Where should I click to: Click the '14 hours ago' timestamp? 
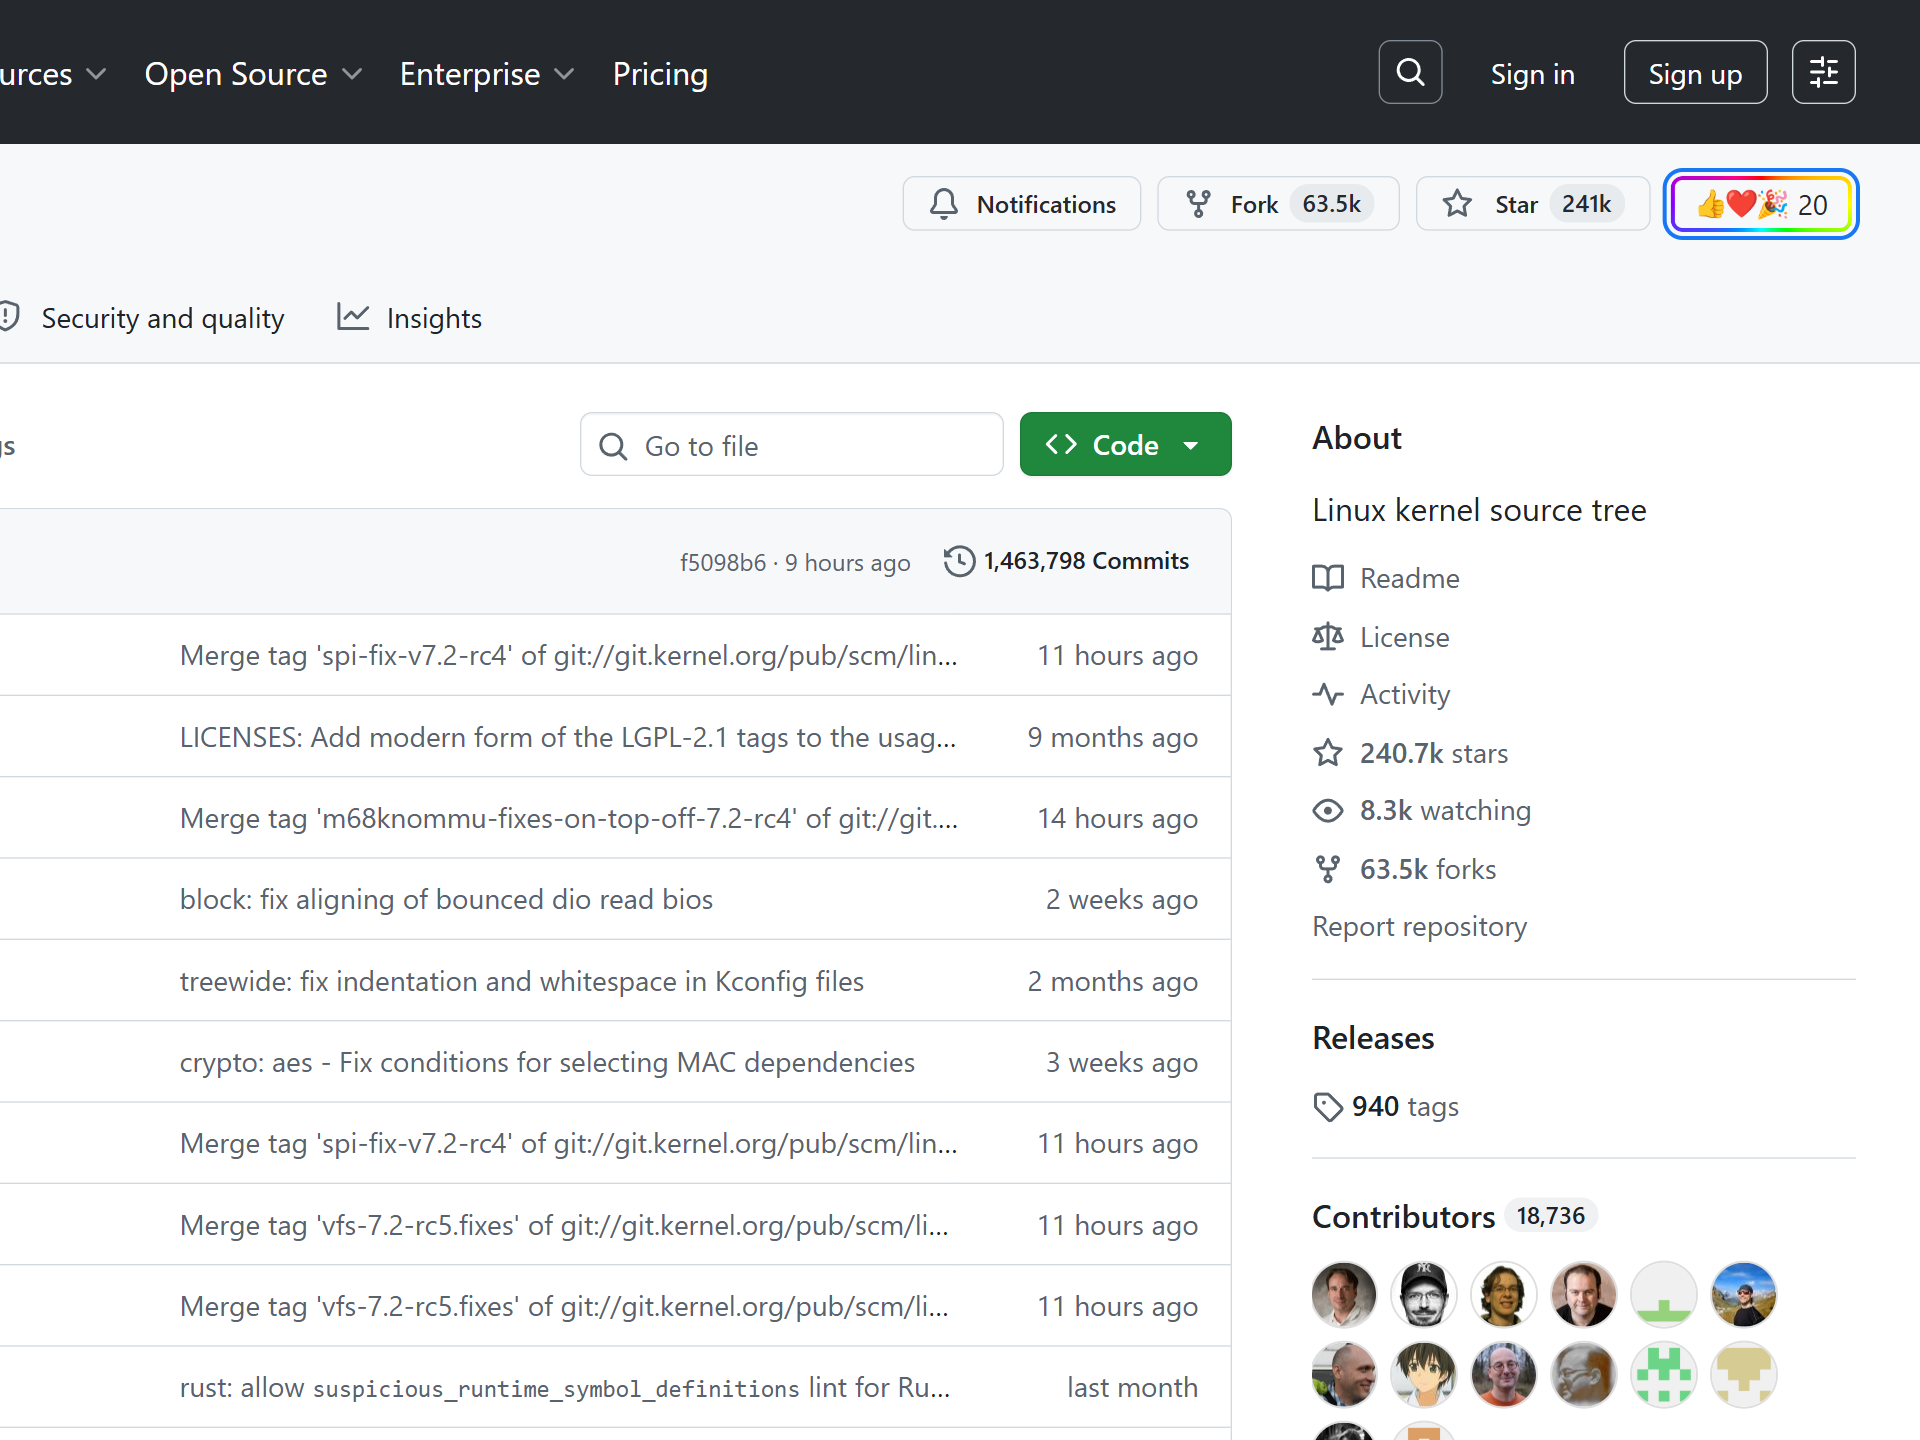click(x=1117, y=818)
